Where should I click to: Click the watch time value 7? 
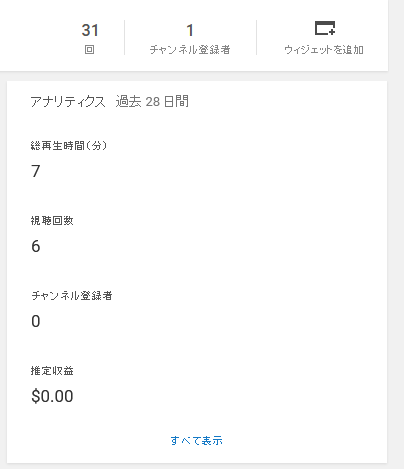(36, 171)
